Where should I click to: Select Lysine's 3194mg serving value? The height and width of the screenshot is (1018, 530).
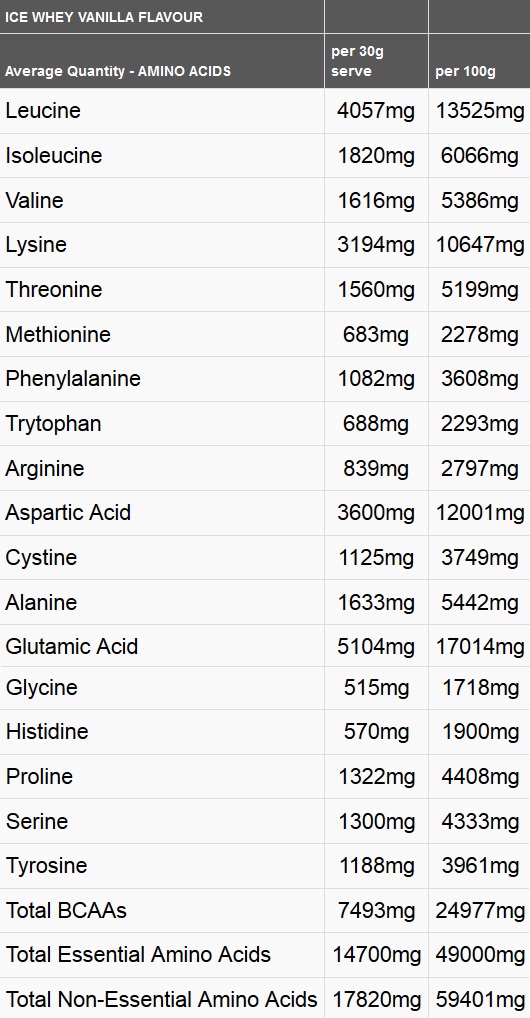[375, 245]
